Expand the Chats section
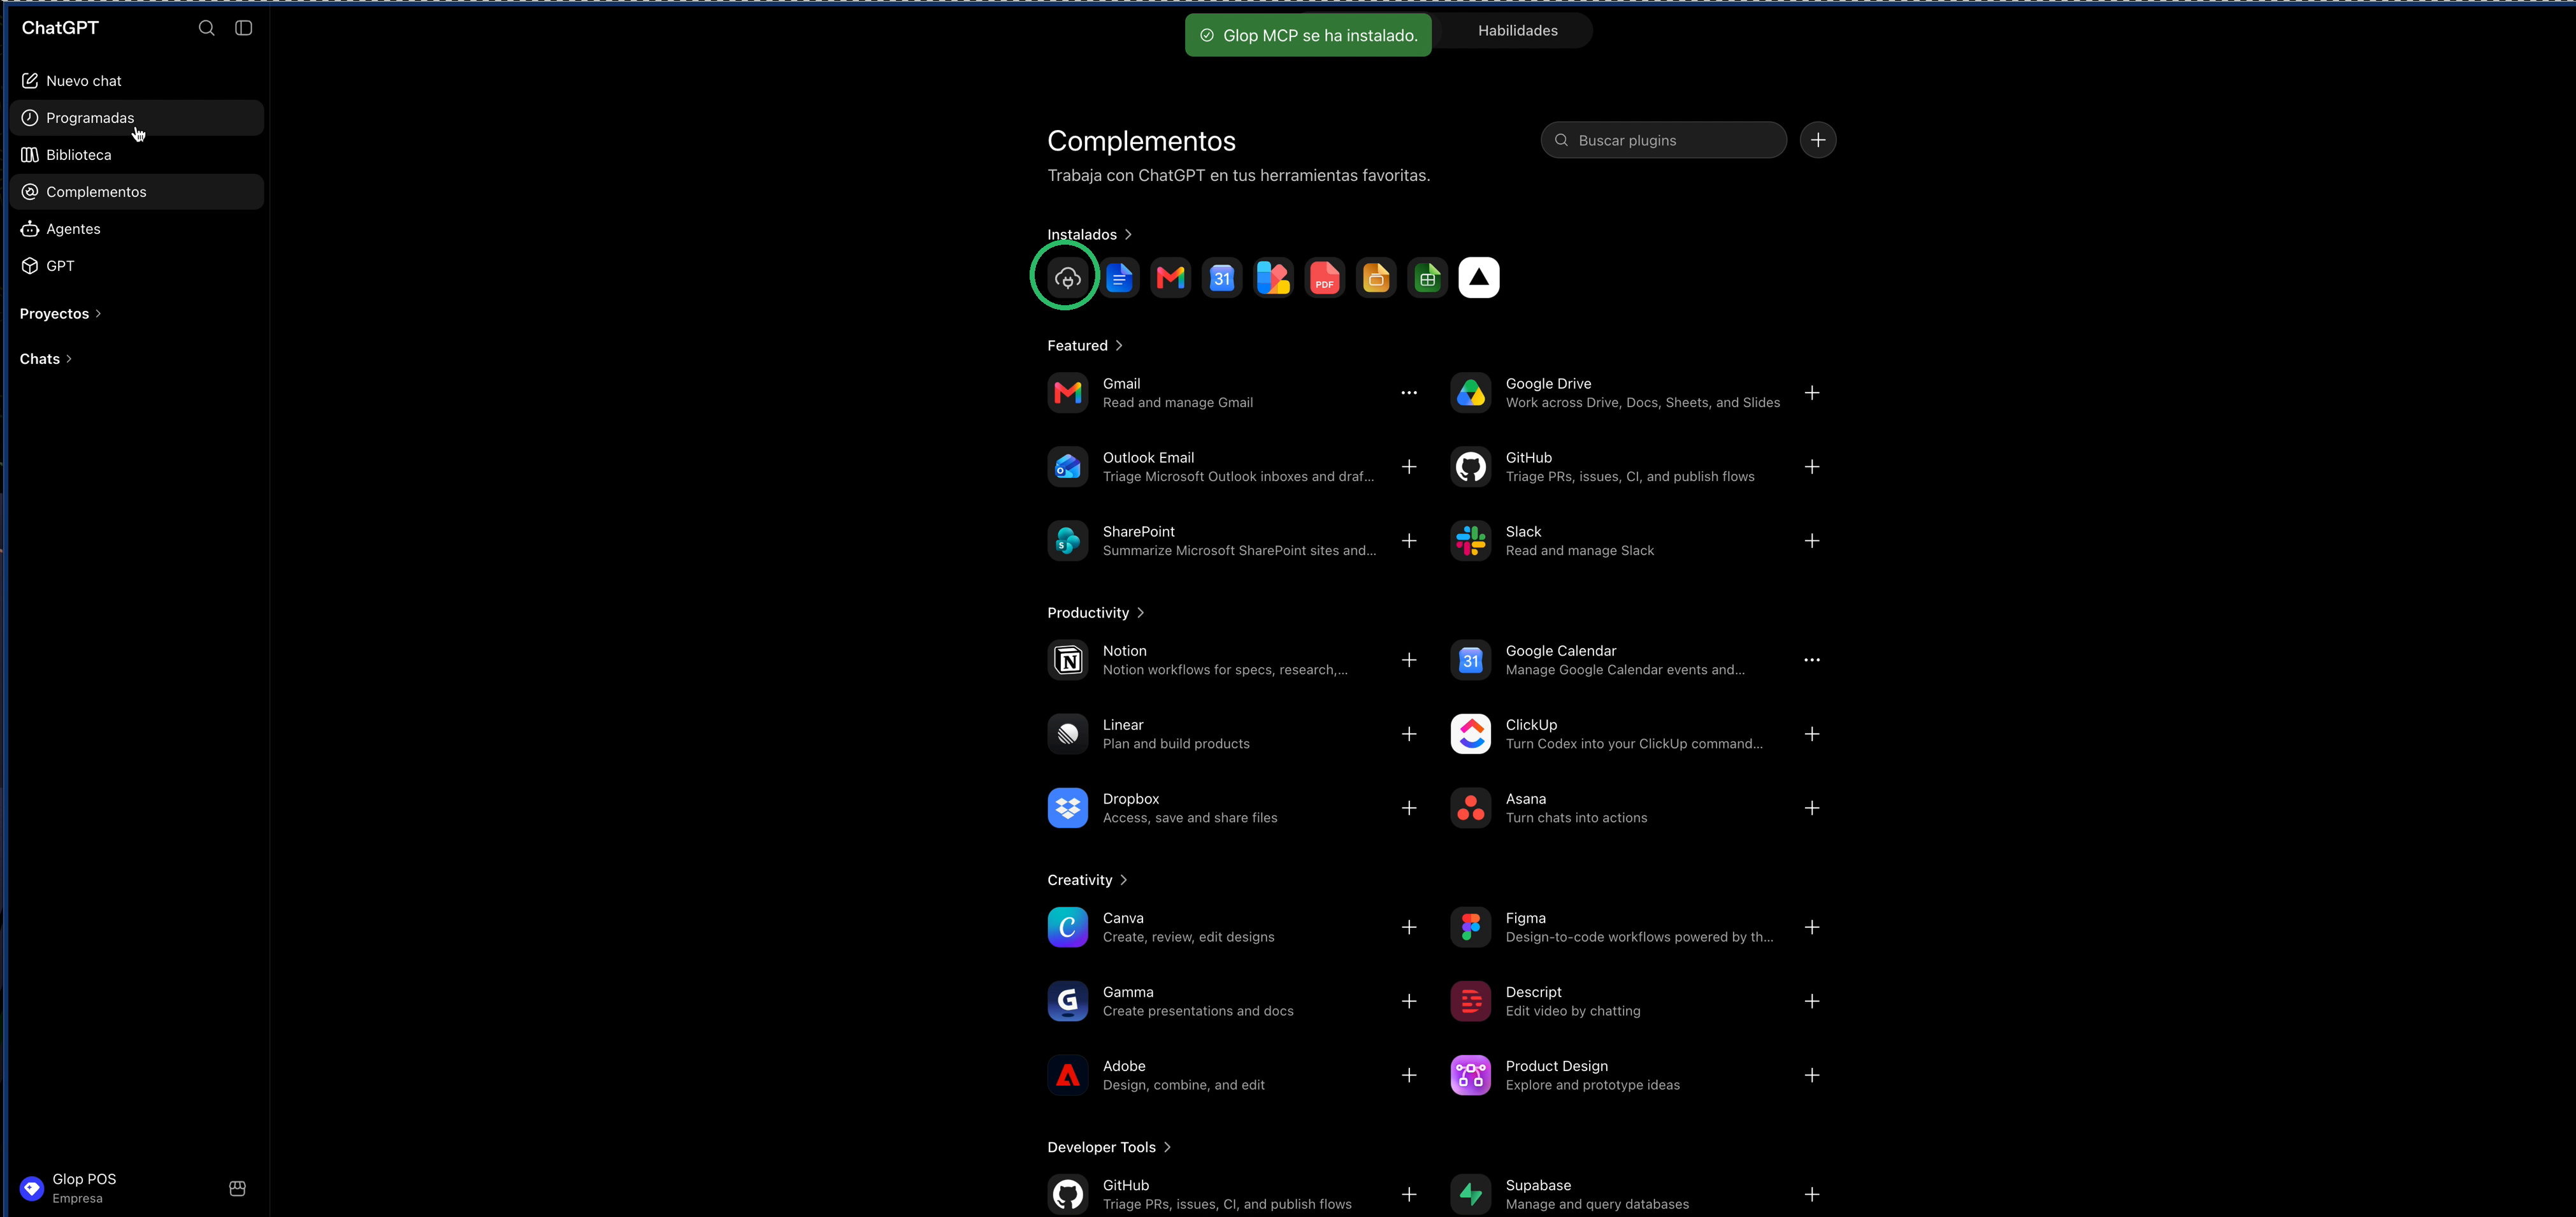The image size is (2576, 1217). click(x=46, y=359)
